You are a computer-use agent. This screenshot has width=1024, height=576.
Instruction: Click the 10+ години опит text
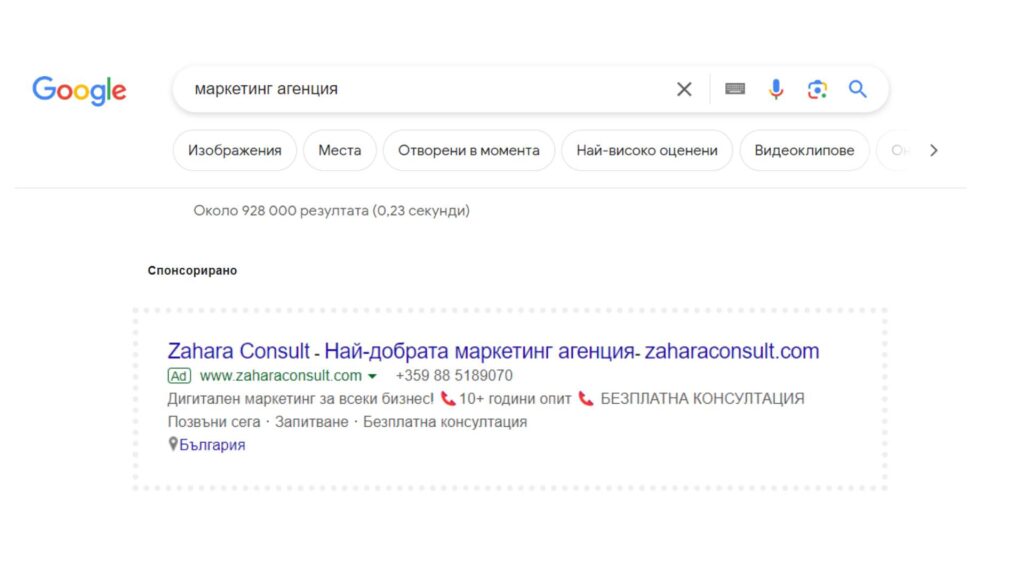point(515,398)
